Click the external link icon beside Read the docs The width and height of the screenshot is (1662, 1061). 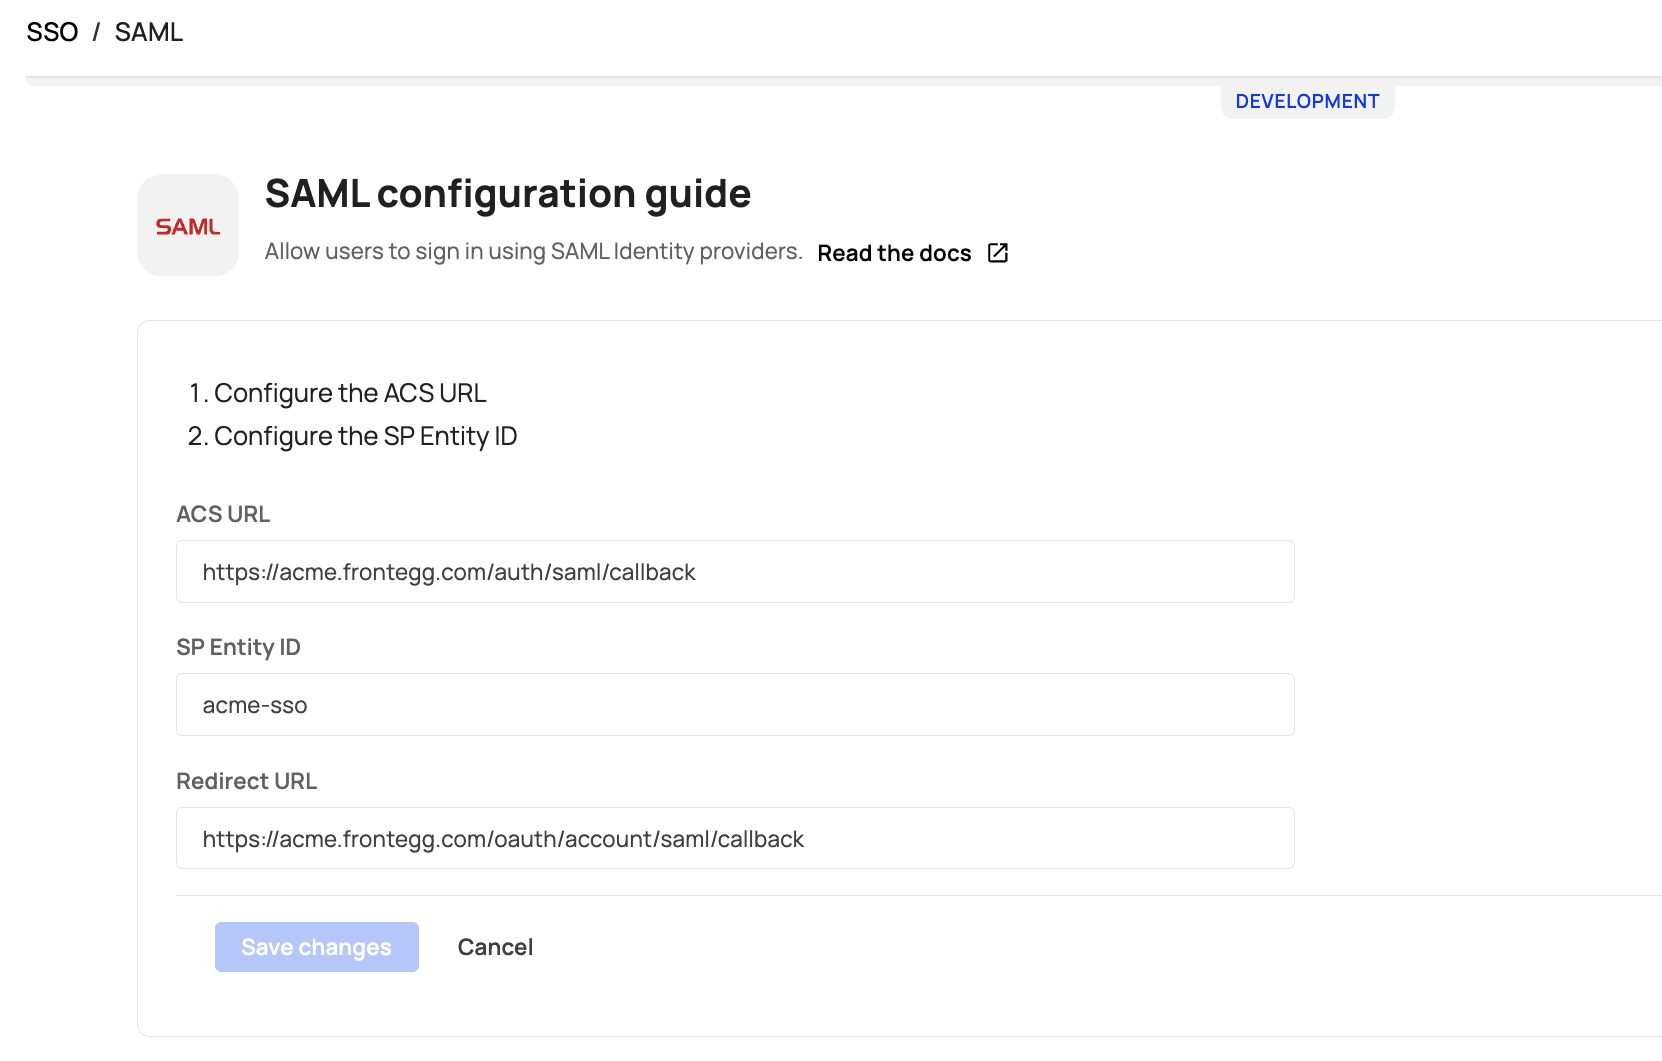tap(997, 253)
